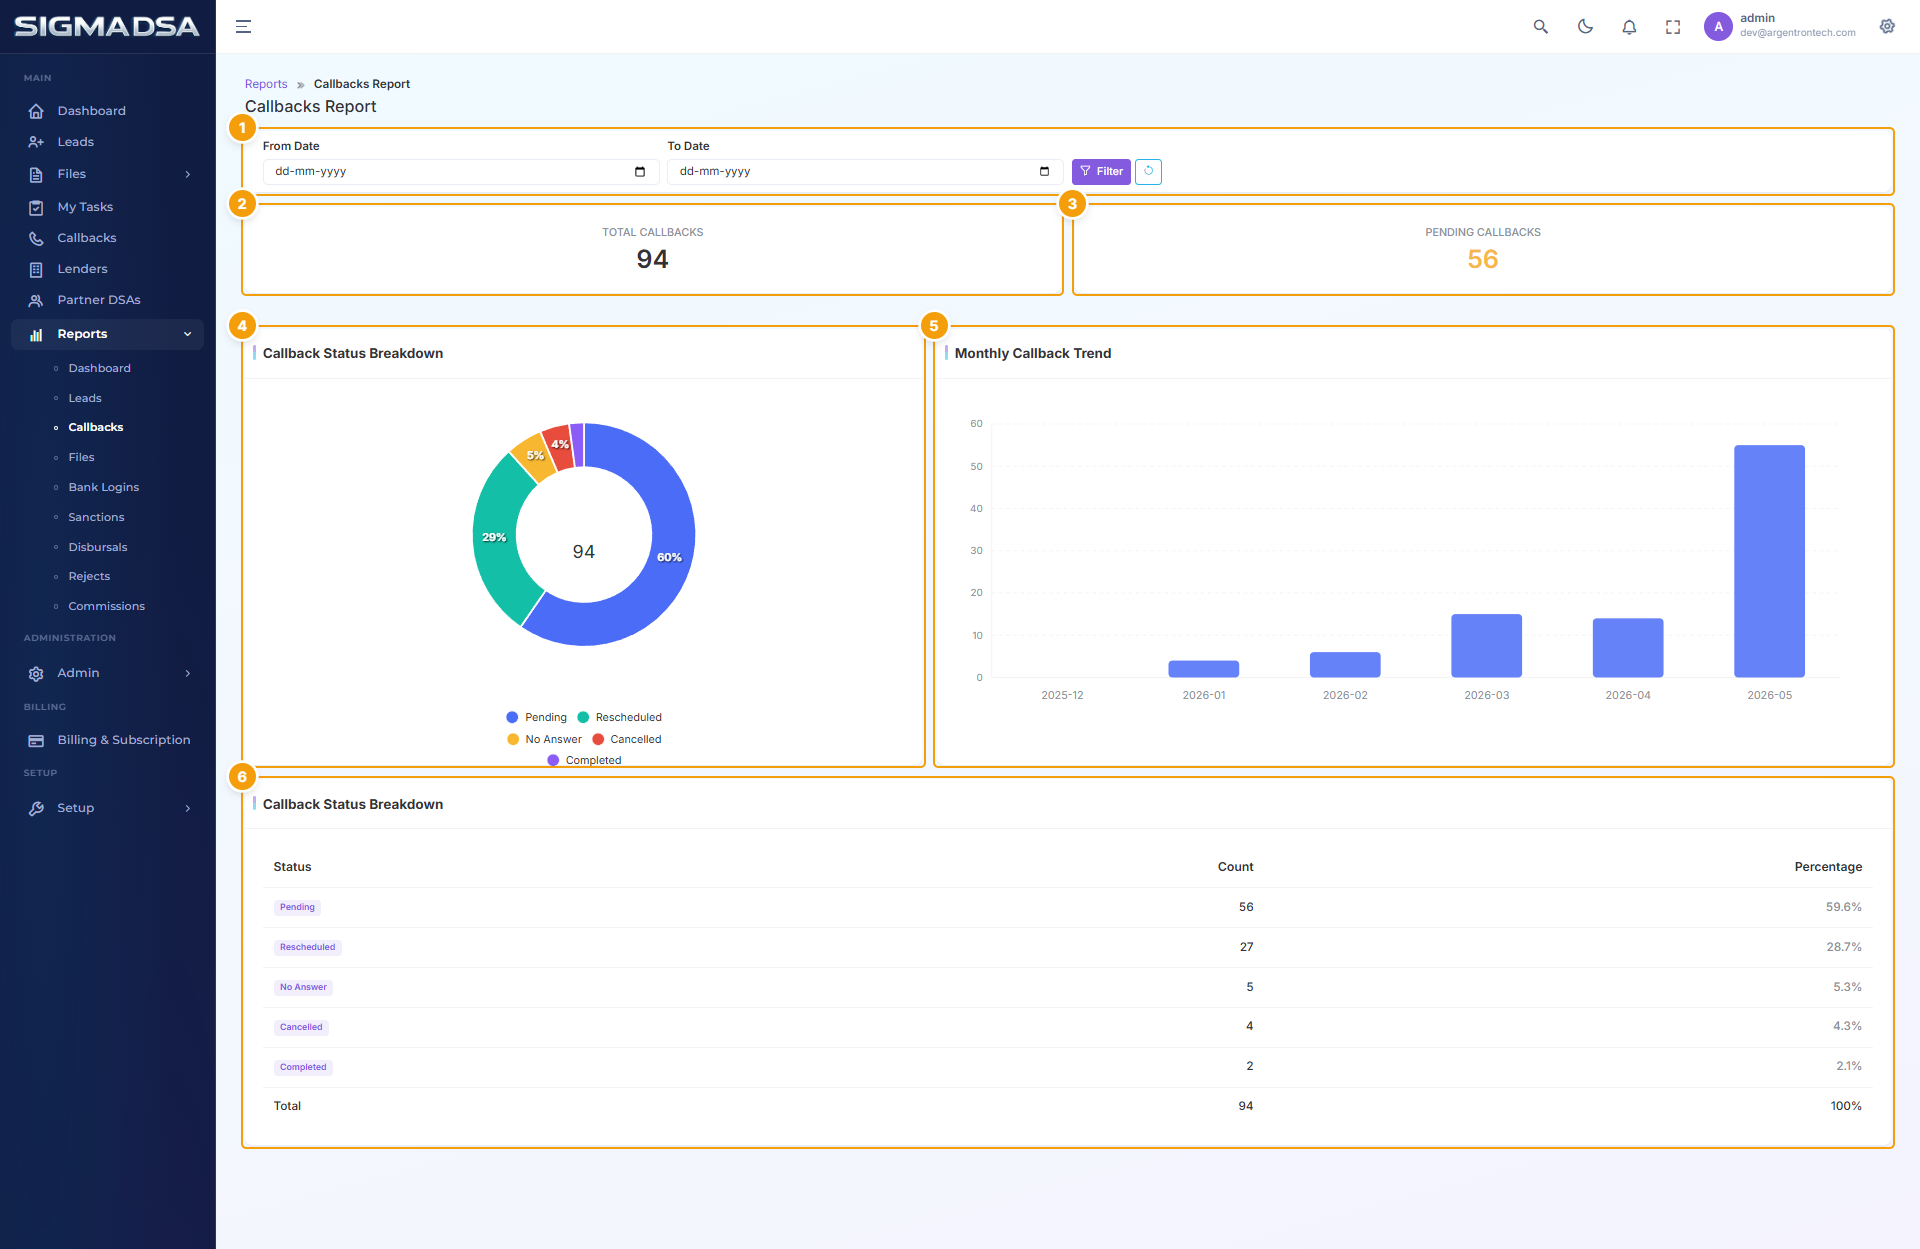Click the 2026-04 bar in trend chart

click(x=1628, y=648)
